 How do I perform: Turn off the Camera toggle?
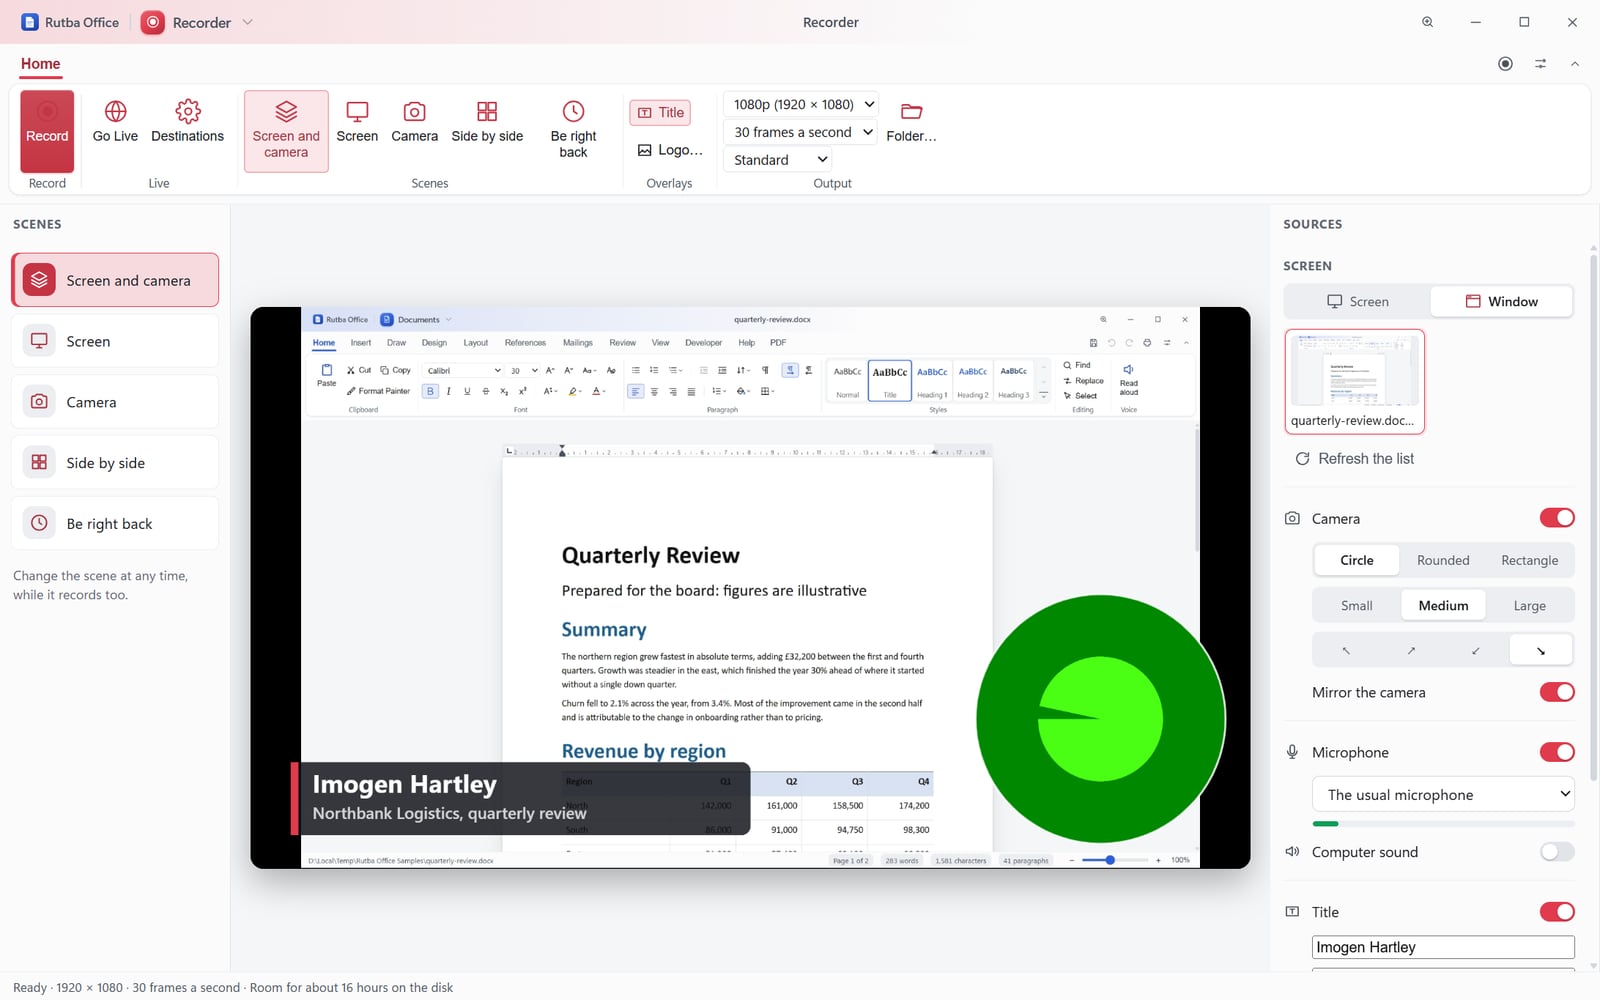tap(1557, 518)
